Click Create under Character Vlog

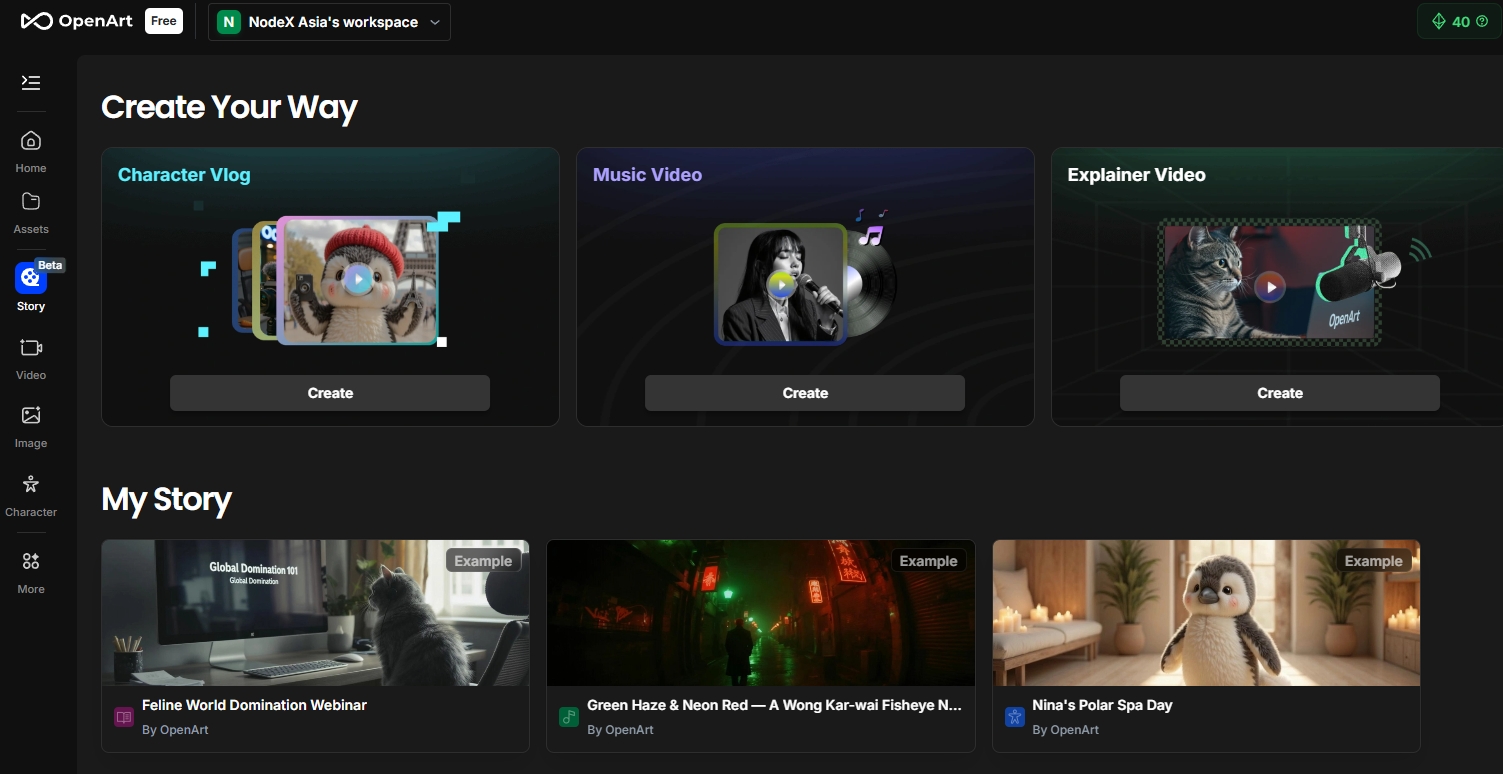tap(330, 393)
